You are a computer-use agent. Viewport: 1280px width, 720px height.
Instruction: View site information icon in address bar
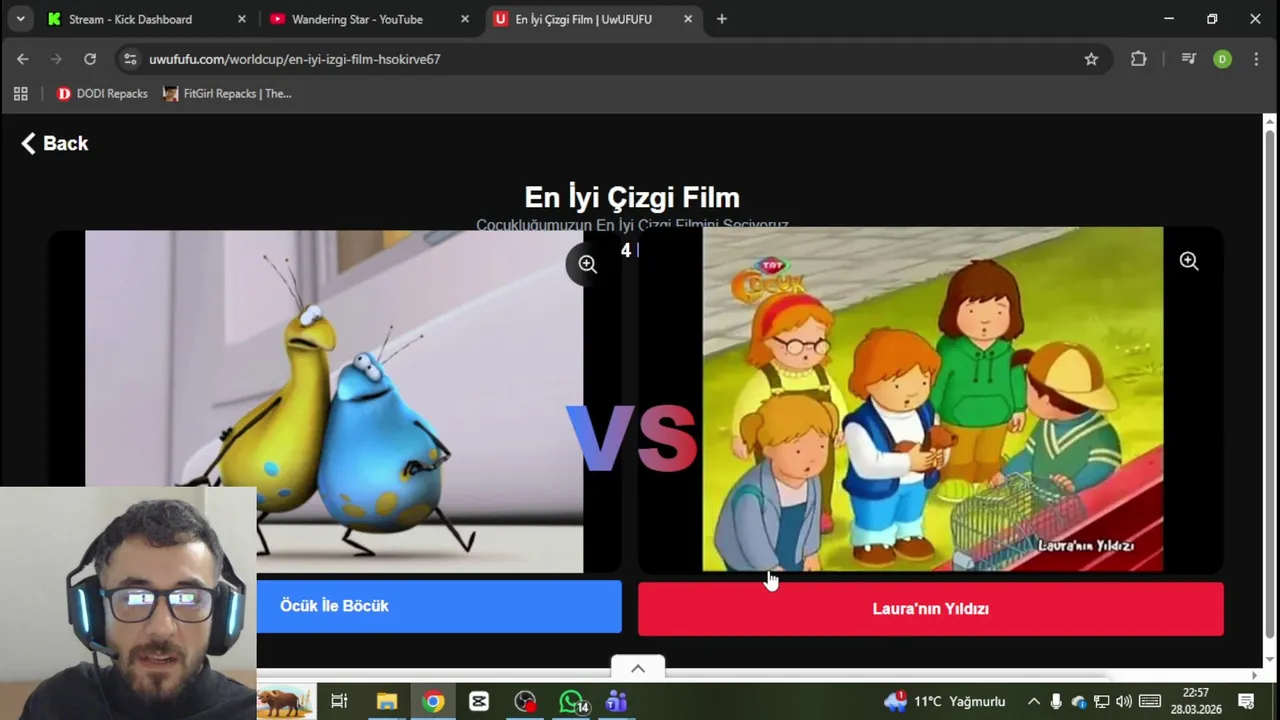click(130, 59)
